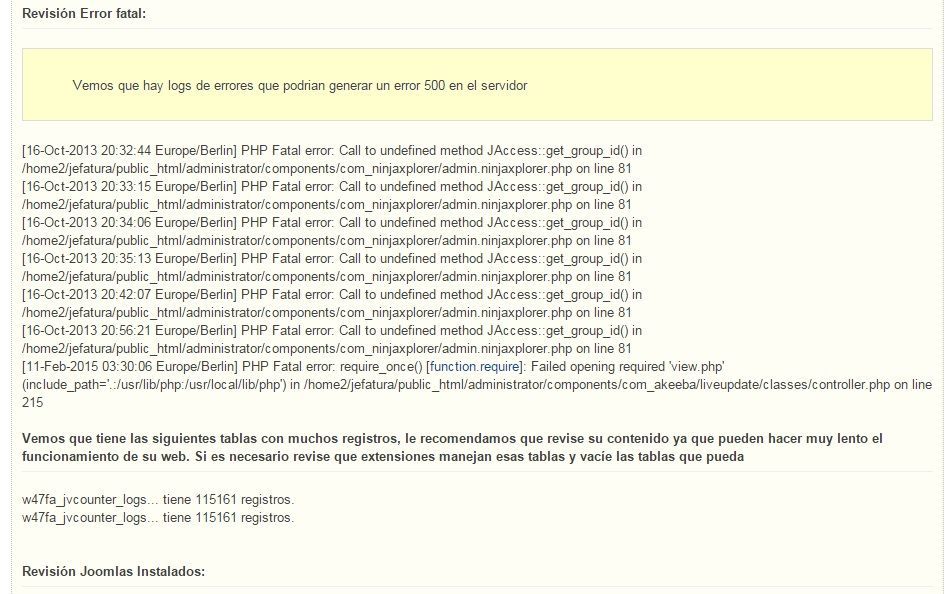Image resolution: width=952 pixels, height=594 pixels.
Task: Click the 20:32:44 fatal error log line
Action: [x=332, y=159]
